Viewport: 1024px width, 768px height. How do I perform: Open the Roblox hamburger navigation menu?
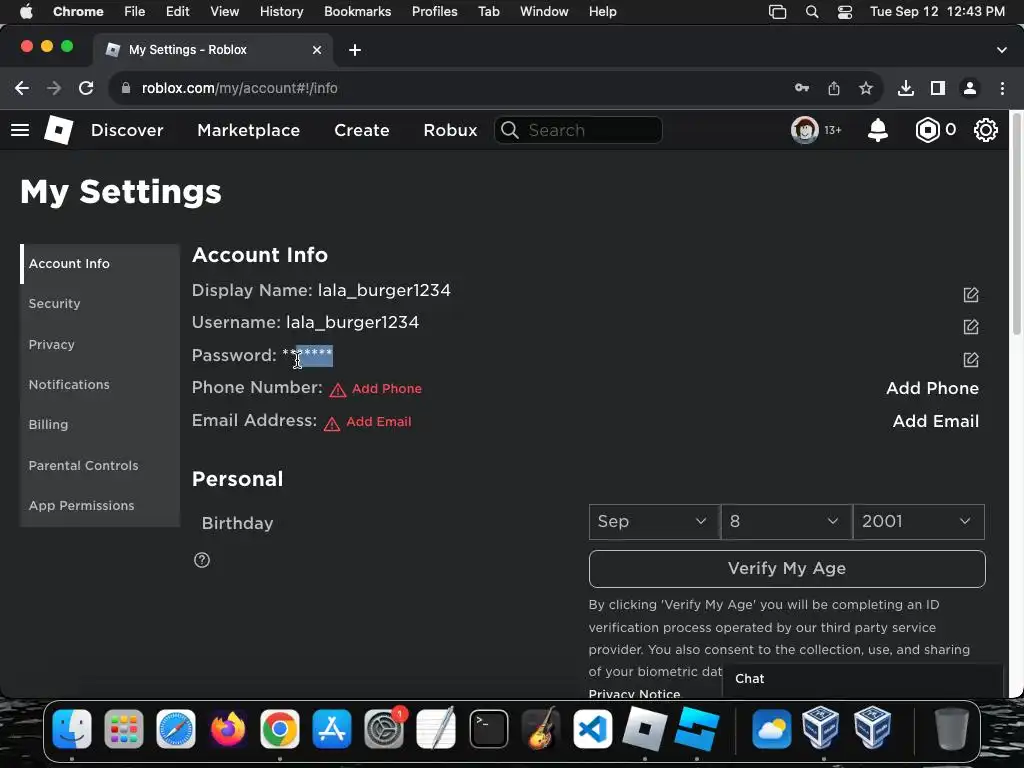pyautogui.click(x=20, y=130)
